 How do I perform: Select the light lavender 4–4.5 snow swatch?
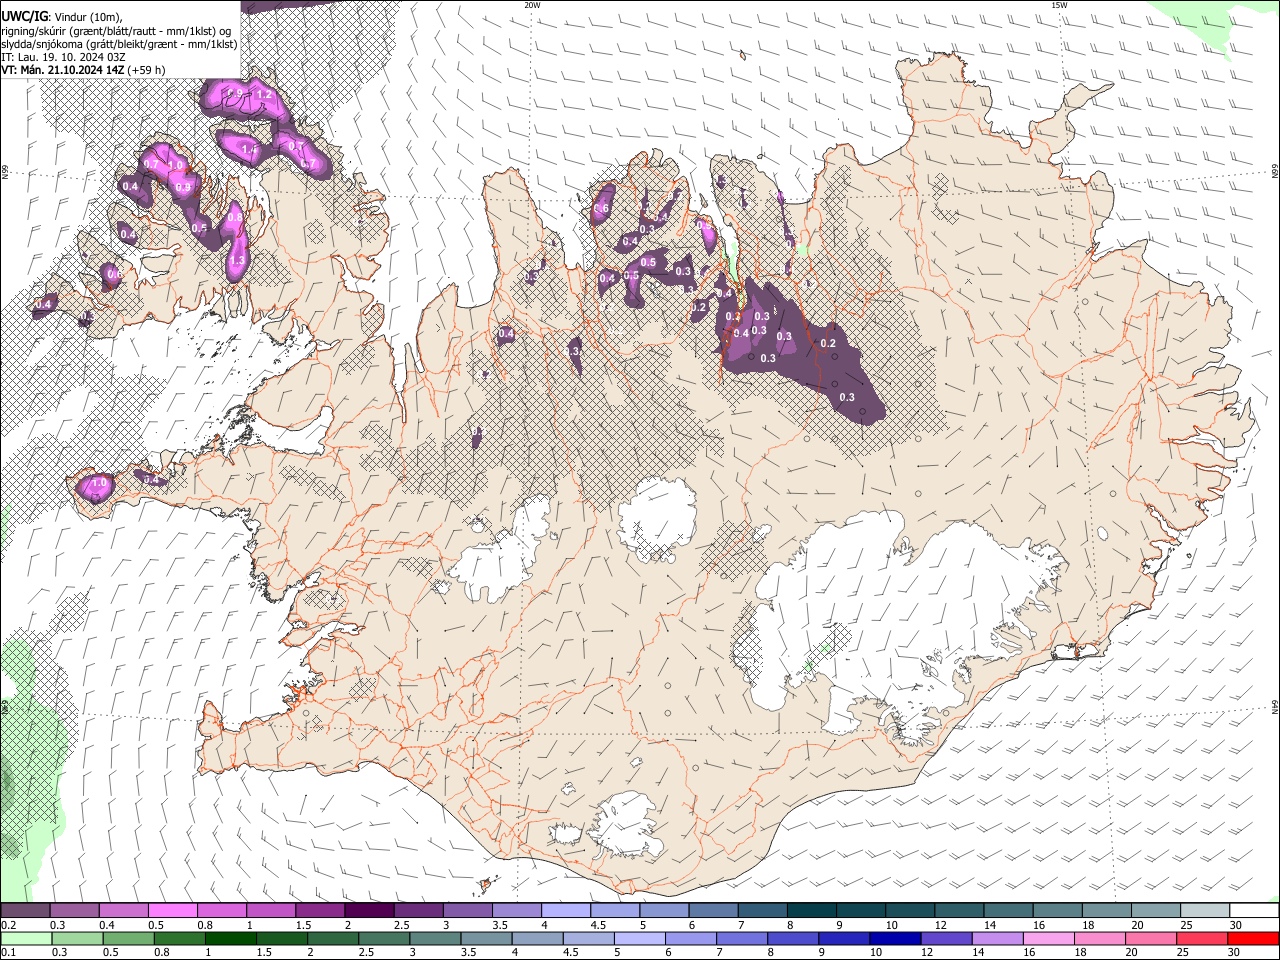564,911
